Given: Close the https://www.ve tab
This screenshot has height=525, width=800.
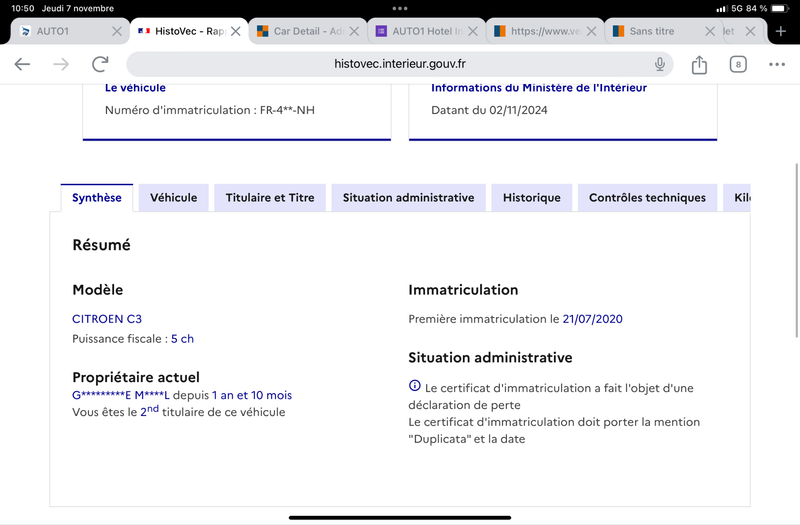Looking at the screenshot, I should [x=591, y=31].
